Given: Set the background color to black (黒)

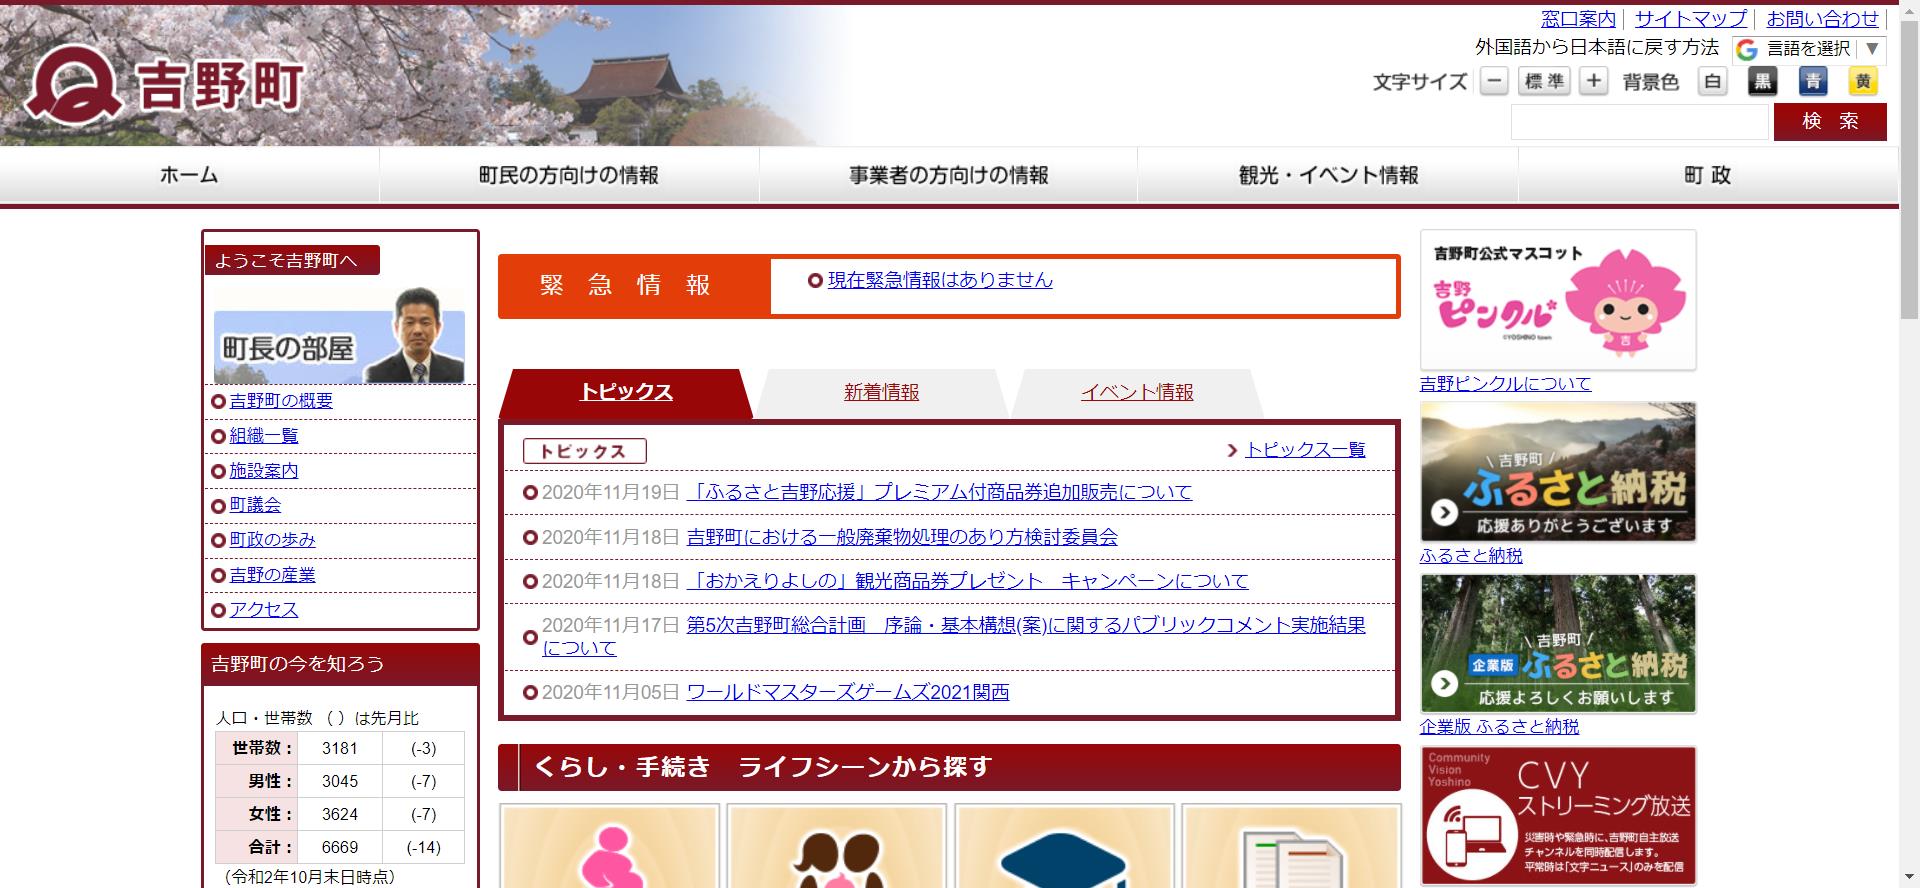Looking at the screenshot, I should (1762, 81).
